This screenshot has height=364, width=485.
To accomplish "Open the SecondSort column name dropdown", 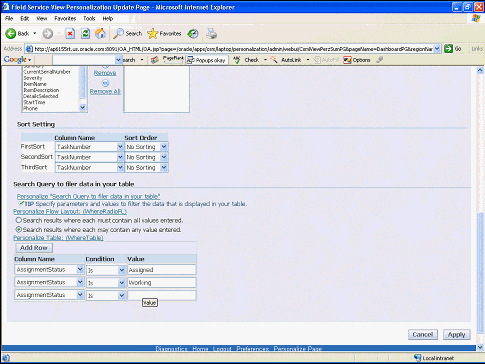I will [x=120, y=157].
